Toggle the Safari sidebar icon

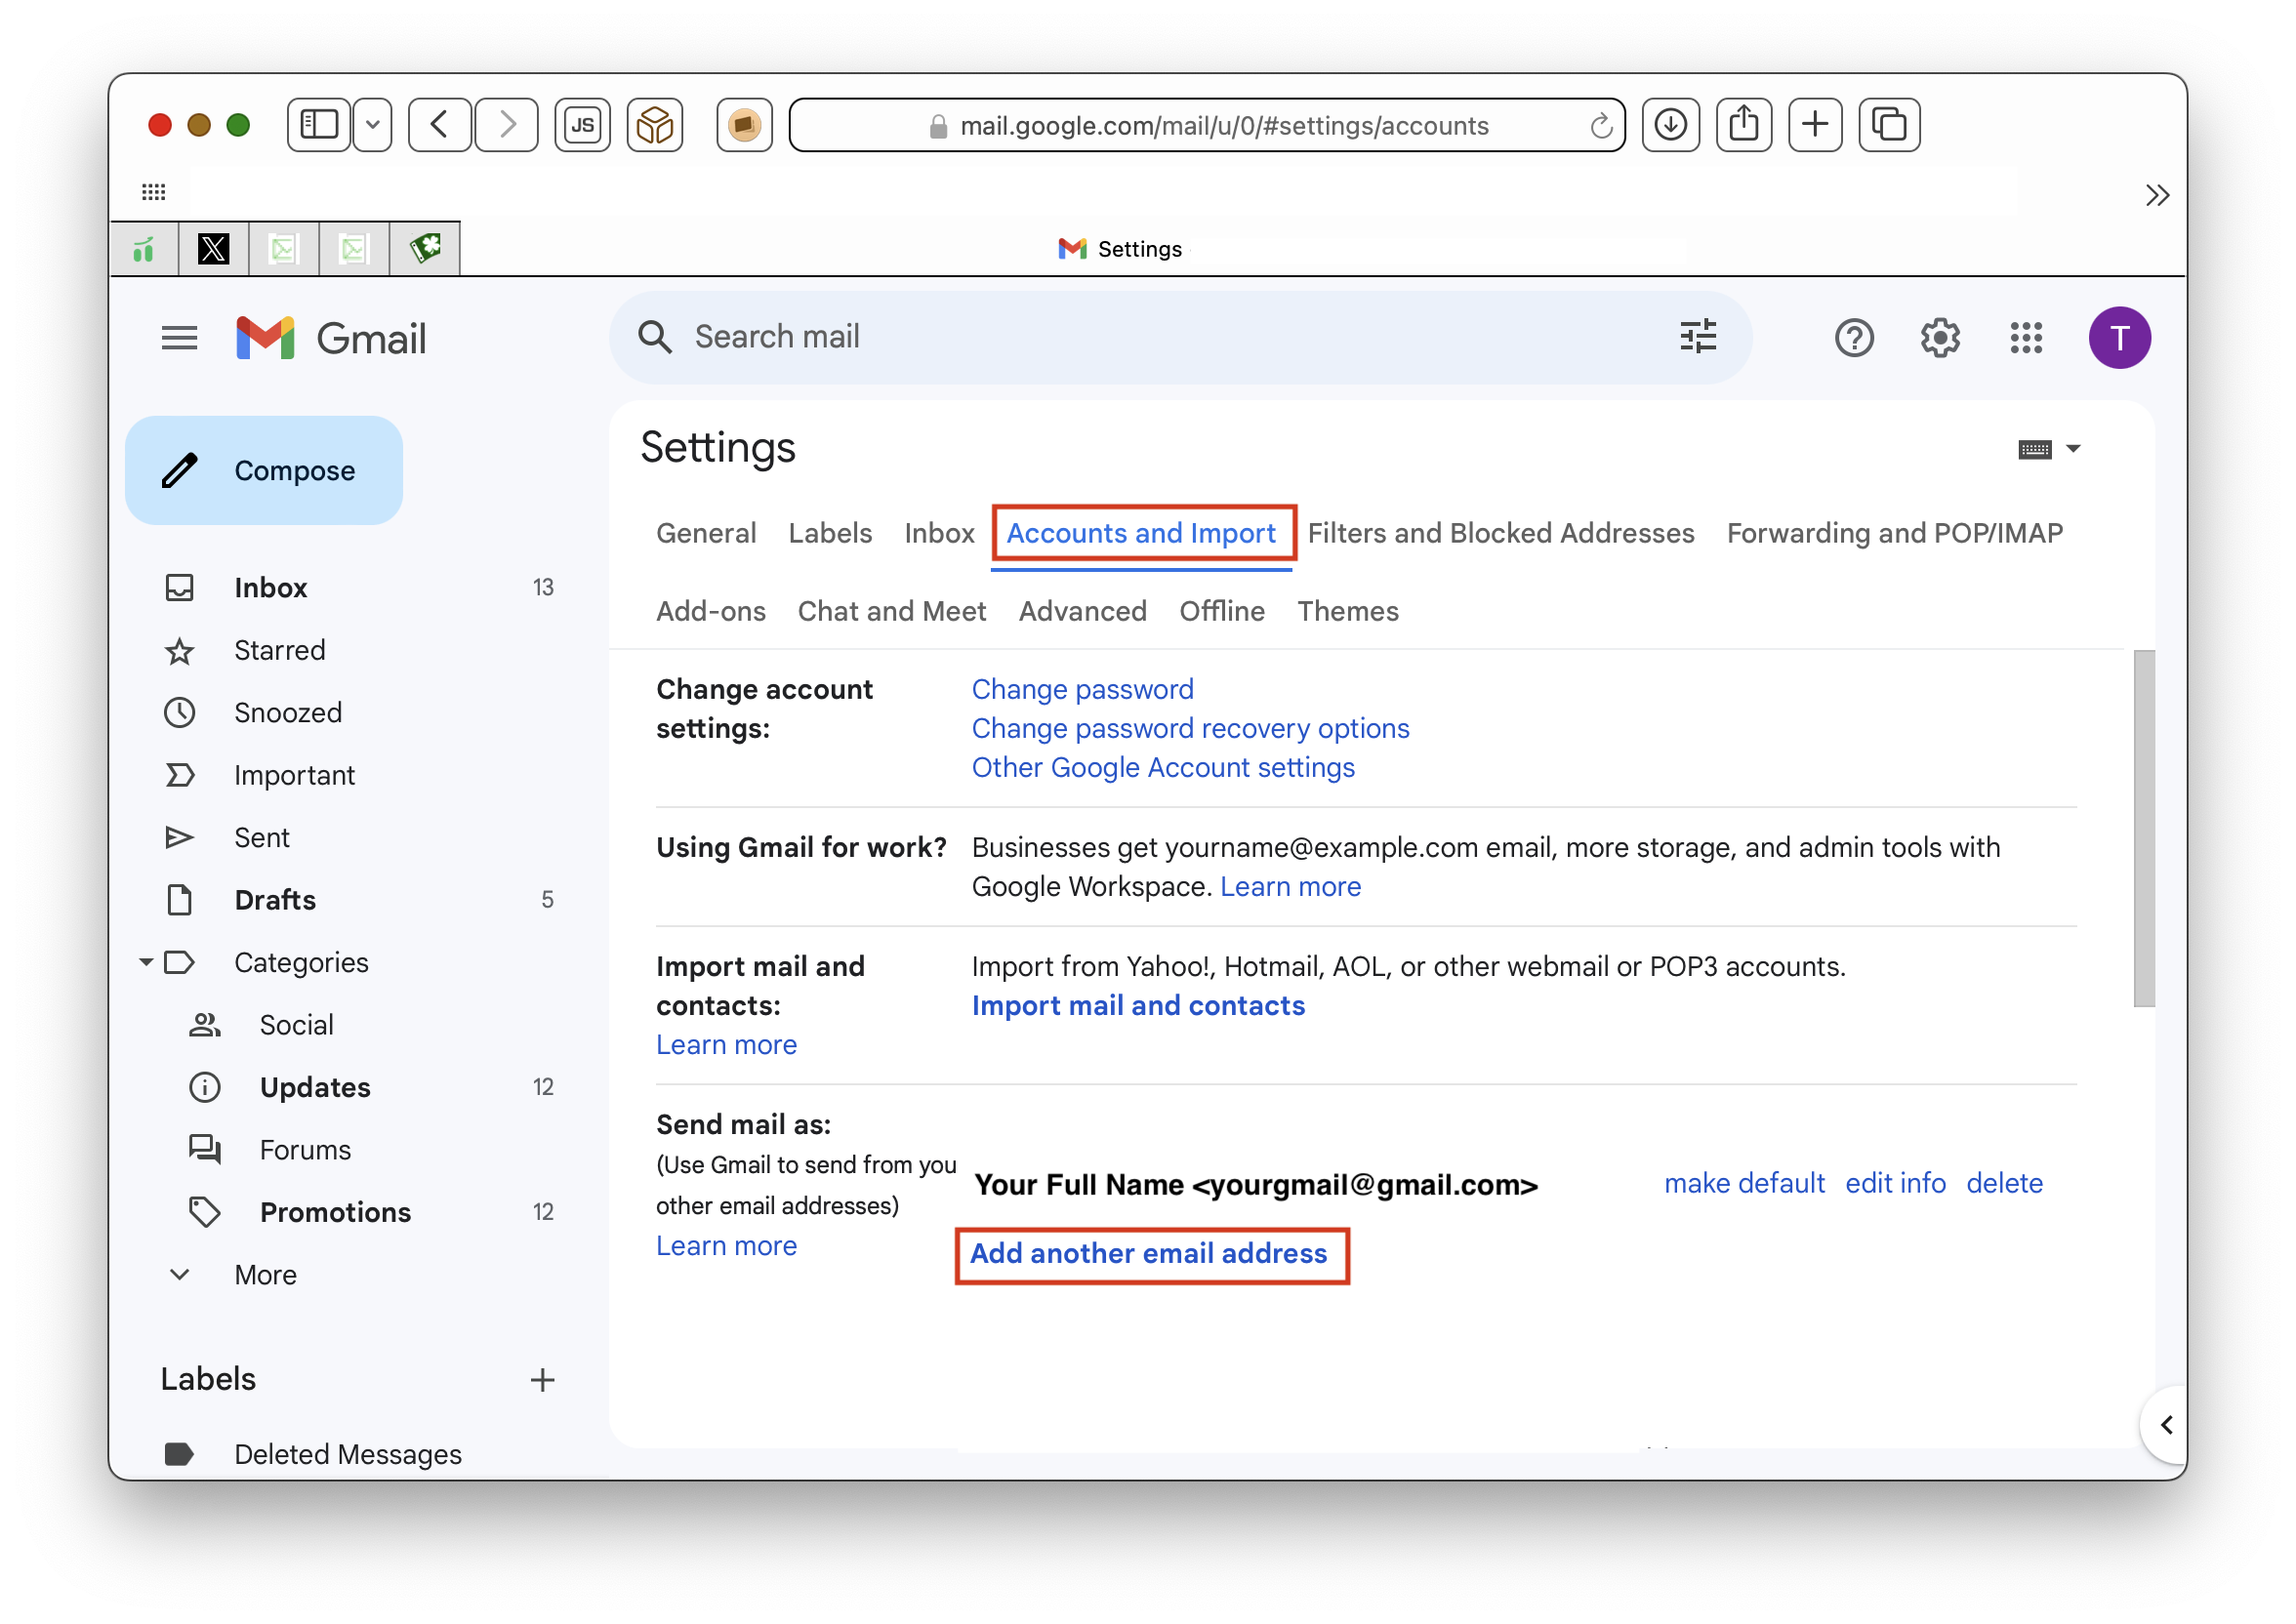click(319, 125)
